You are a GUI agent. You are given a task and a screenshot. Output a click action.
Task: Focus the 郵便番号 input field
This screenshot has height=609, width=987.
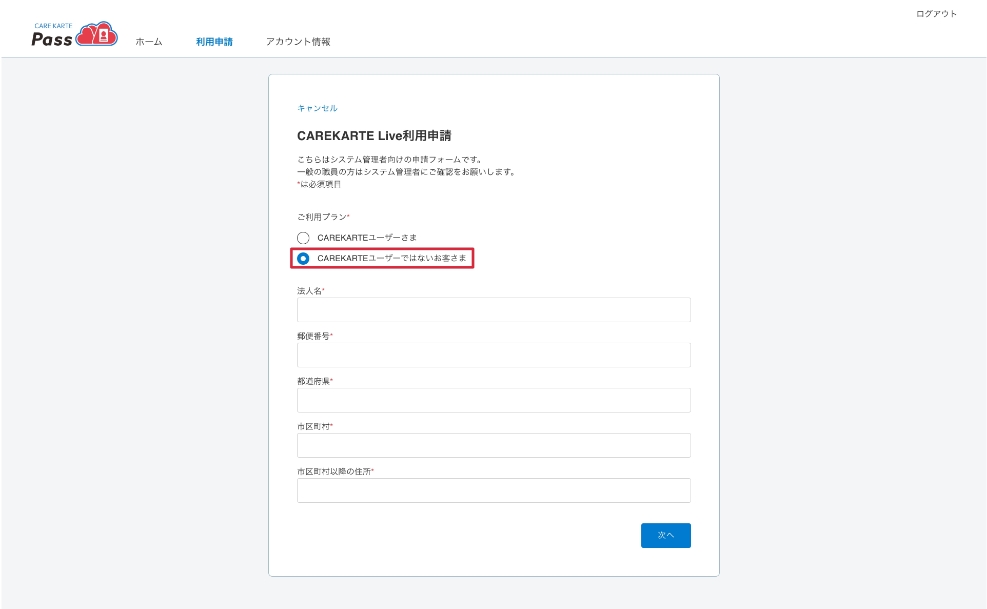click(x=494, y=355)
